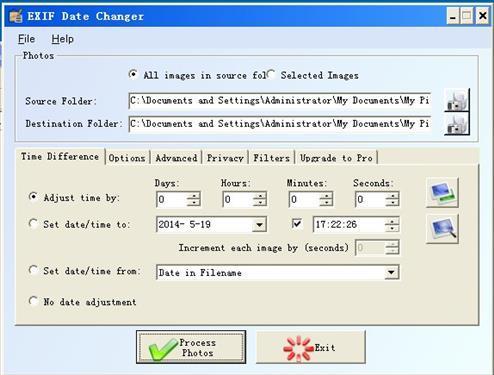Switch to the Advanced tab
Viewport: 494px width, 375px height.
point(176,158)
